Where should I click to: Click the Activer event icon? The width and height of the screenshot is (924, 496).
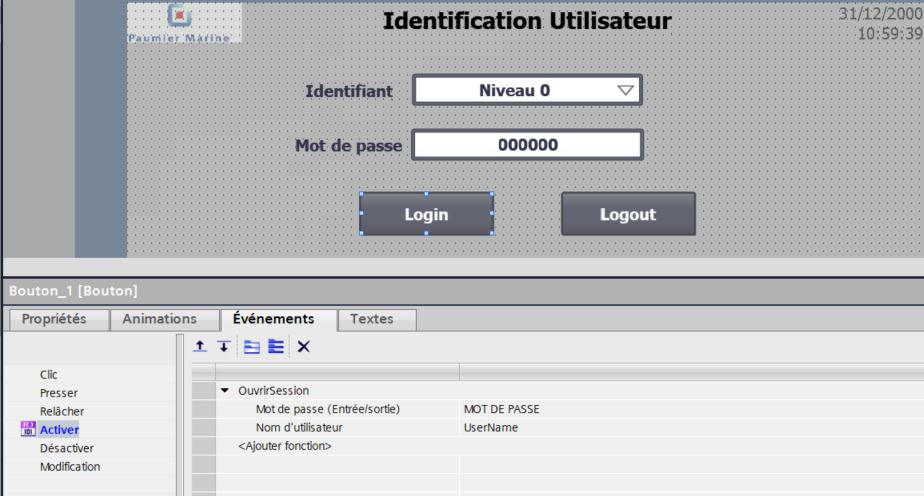tap(27, 429)
